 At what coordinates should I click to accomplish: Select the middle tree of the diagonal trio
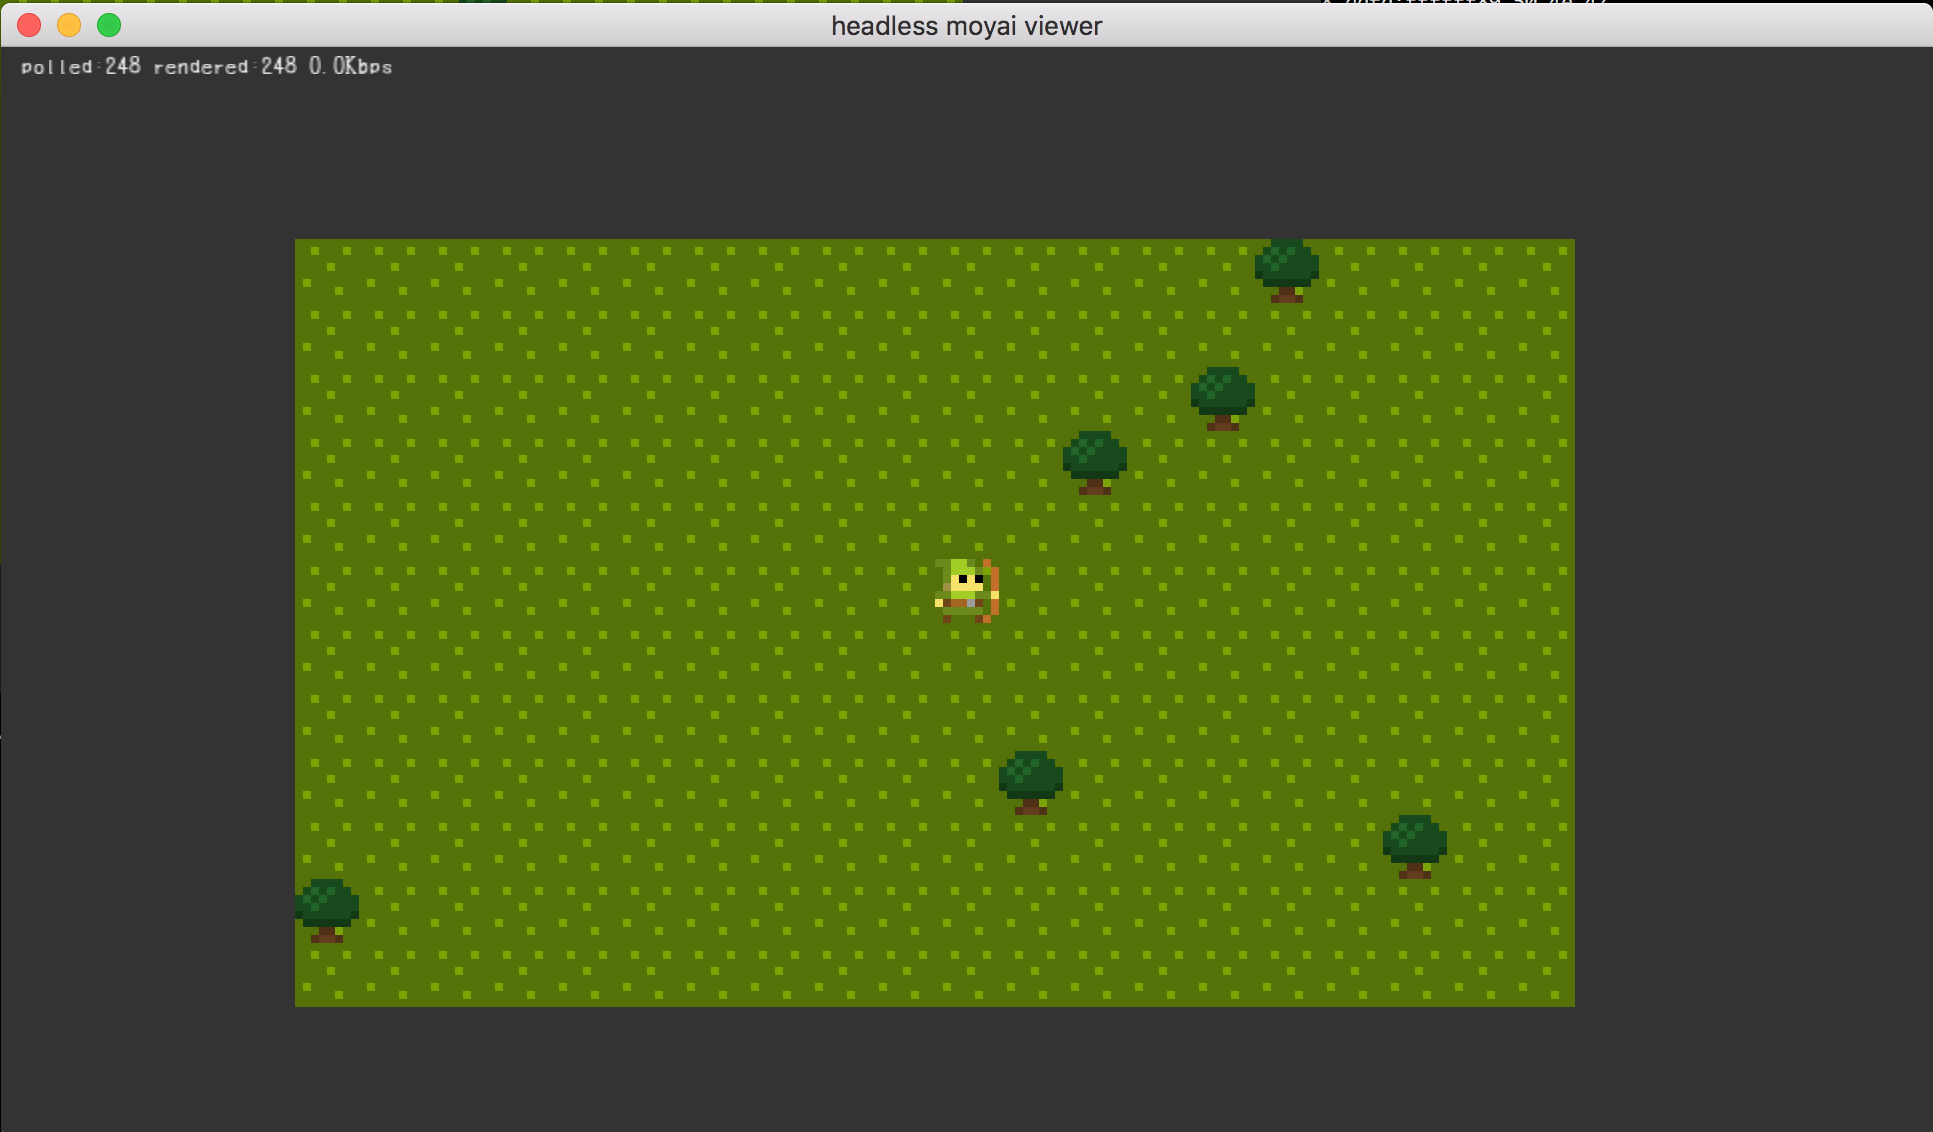click(x=1222, y=396)
